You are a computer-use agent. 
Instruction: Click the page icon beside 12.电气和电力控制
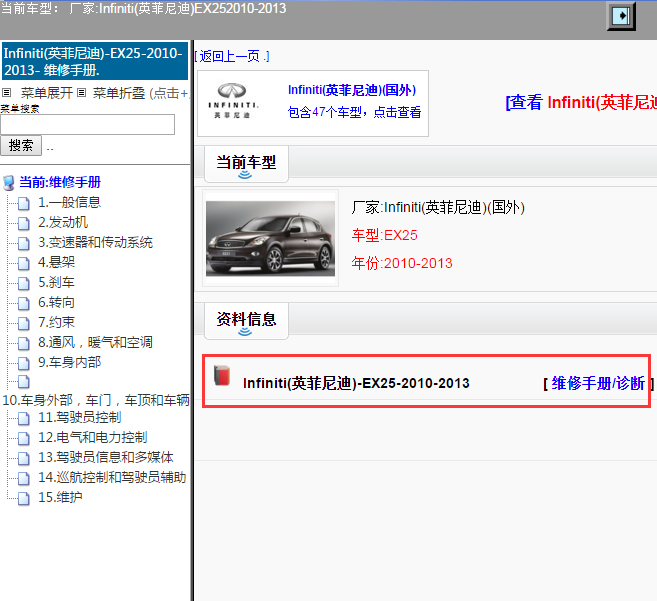tap(24, 439)
